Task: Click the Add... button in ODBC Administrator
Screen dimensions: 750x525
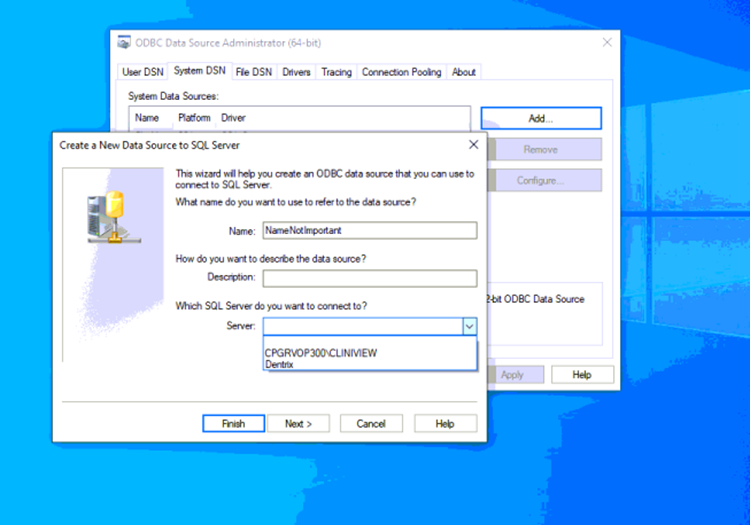Action: point(541,118)
